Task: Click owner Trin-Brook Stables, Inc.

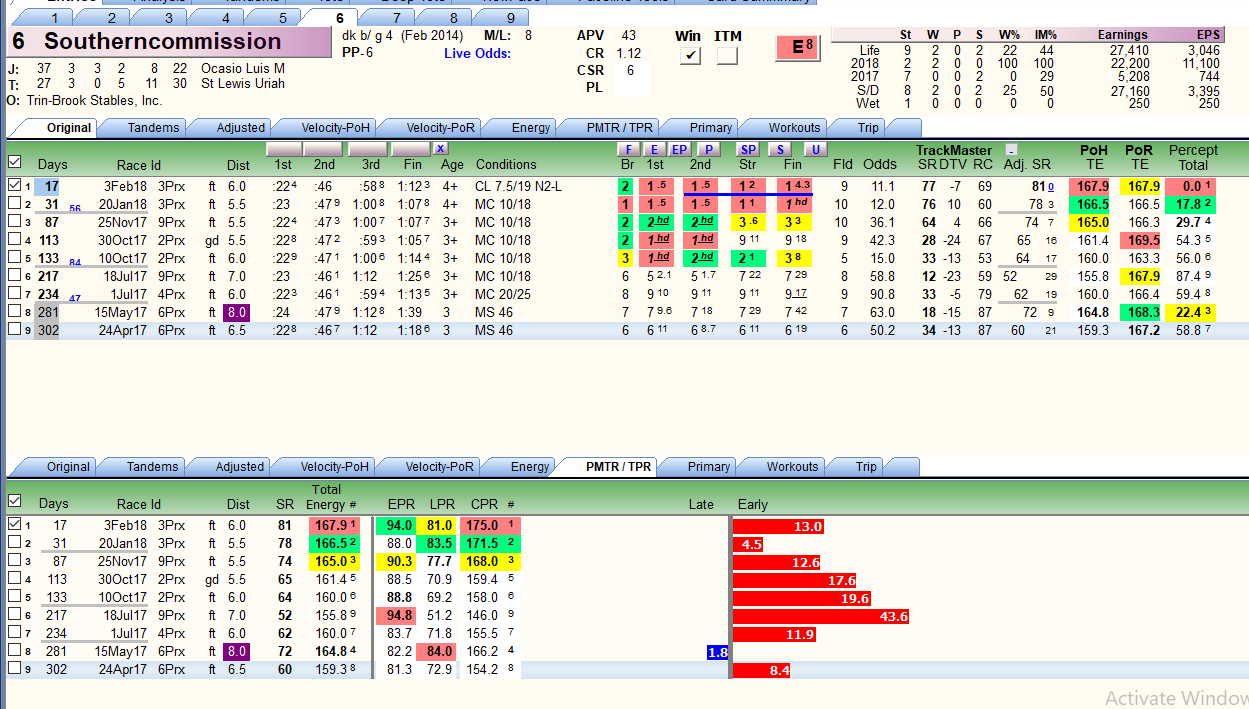Action: [x=93, y=100]
